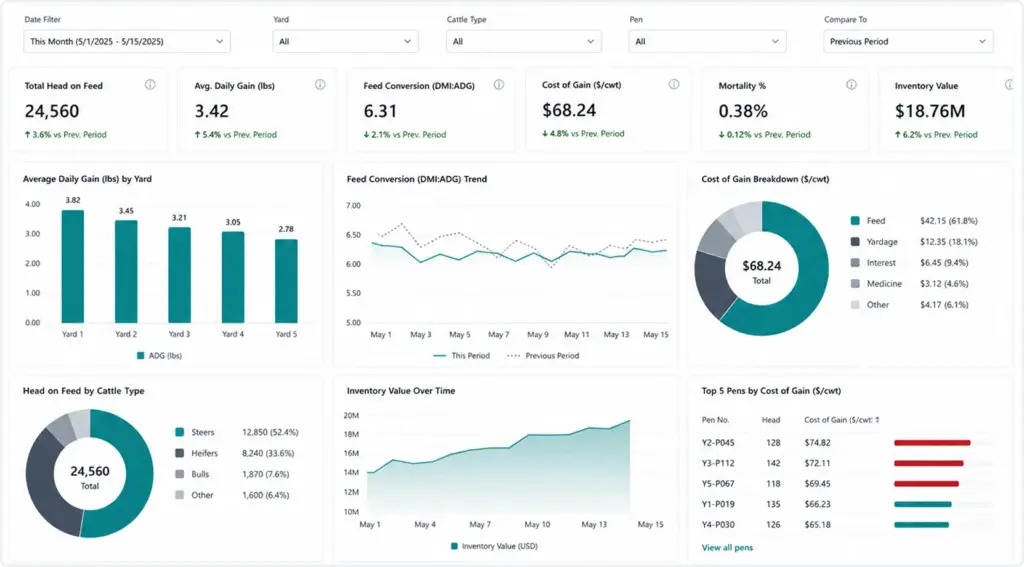The image size is (1024, 567).
Task: Click info icon on Total Head on Feed card
Action: (150, 85)
